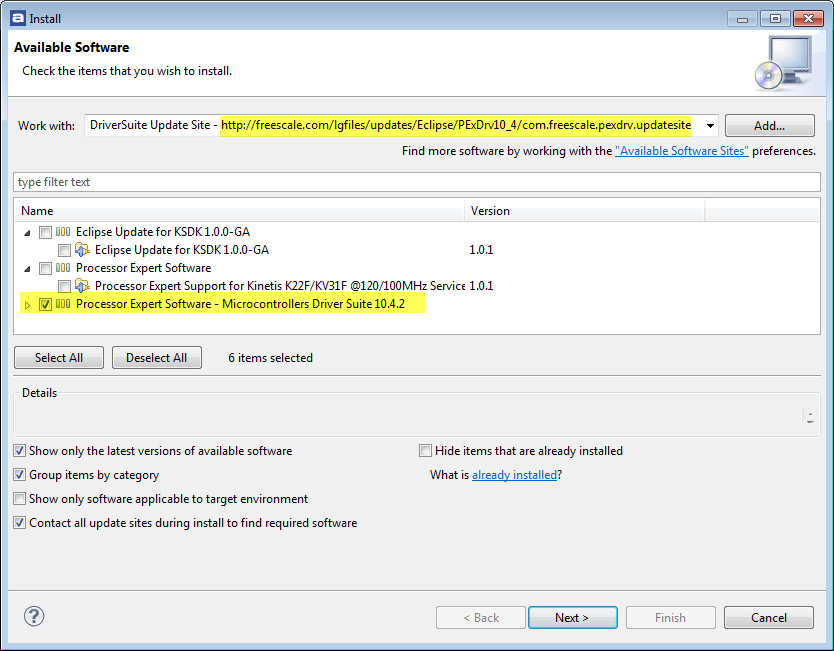Screen dimensions: 834x651
Task: Click Microcontrollers Driver Suite category icon
Action: point(63,304)
